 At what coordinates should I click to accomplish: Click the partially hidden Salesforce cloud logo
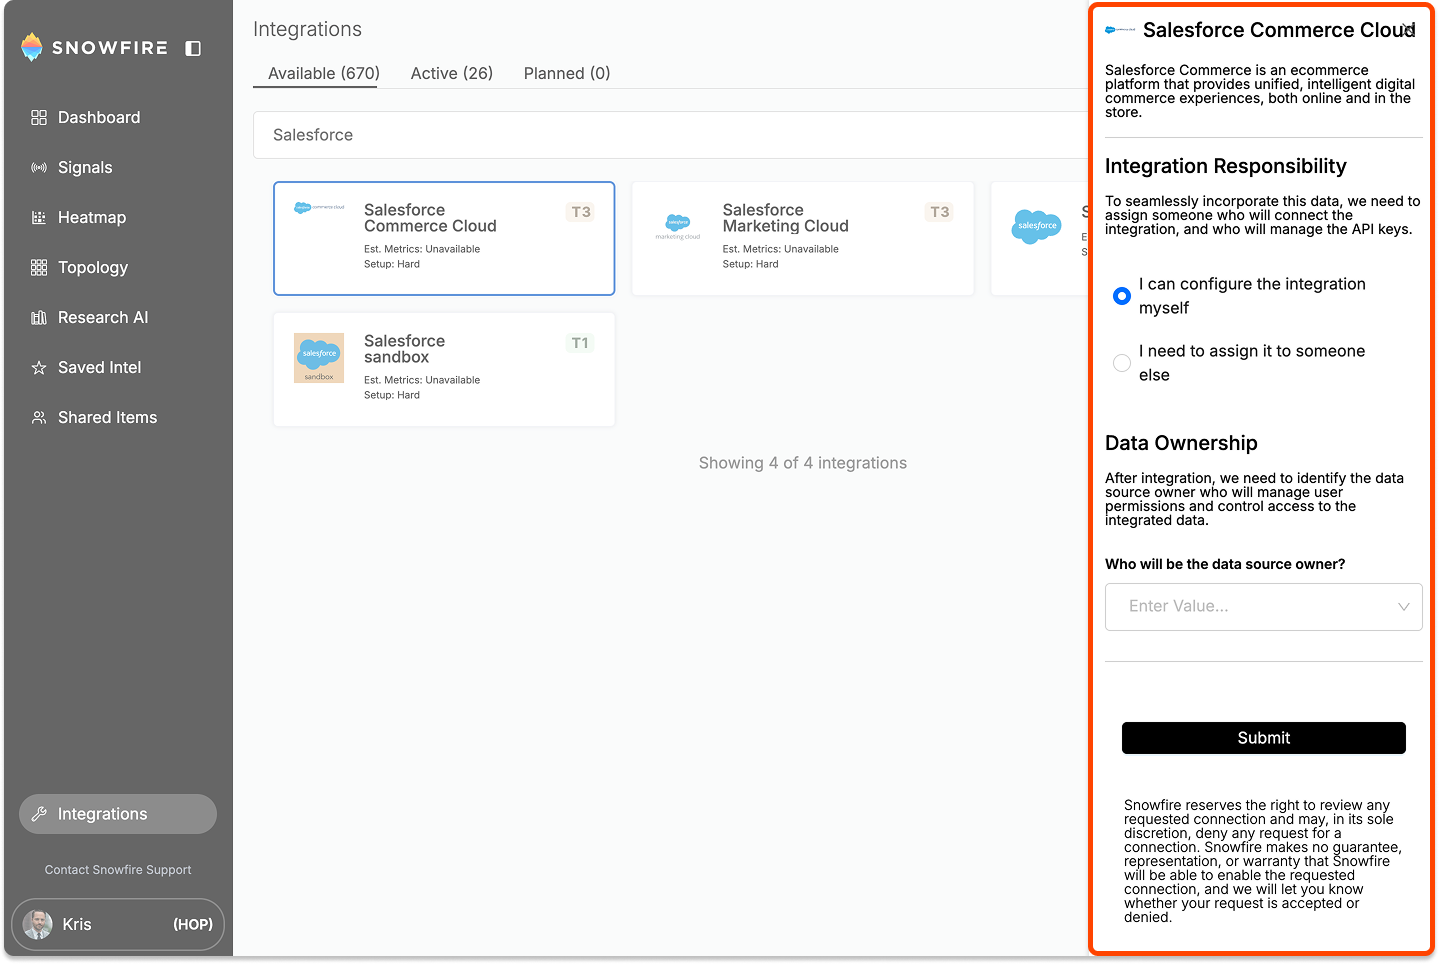coord(1037,227)
